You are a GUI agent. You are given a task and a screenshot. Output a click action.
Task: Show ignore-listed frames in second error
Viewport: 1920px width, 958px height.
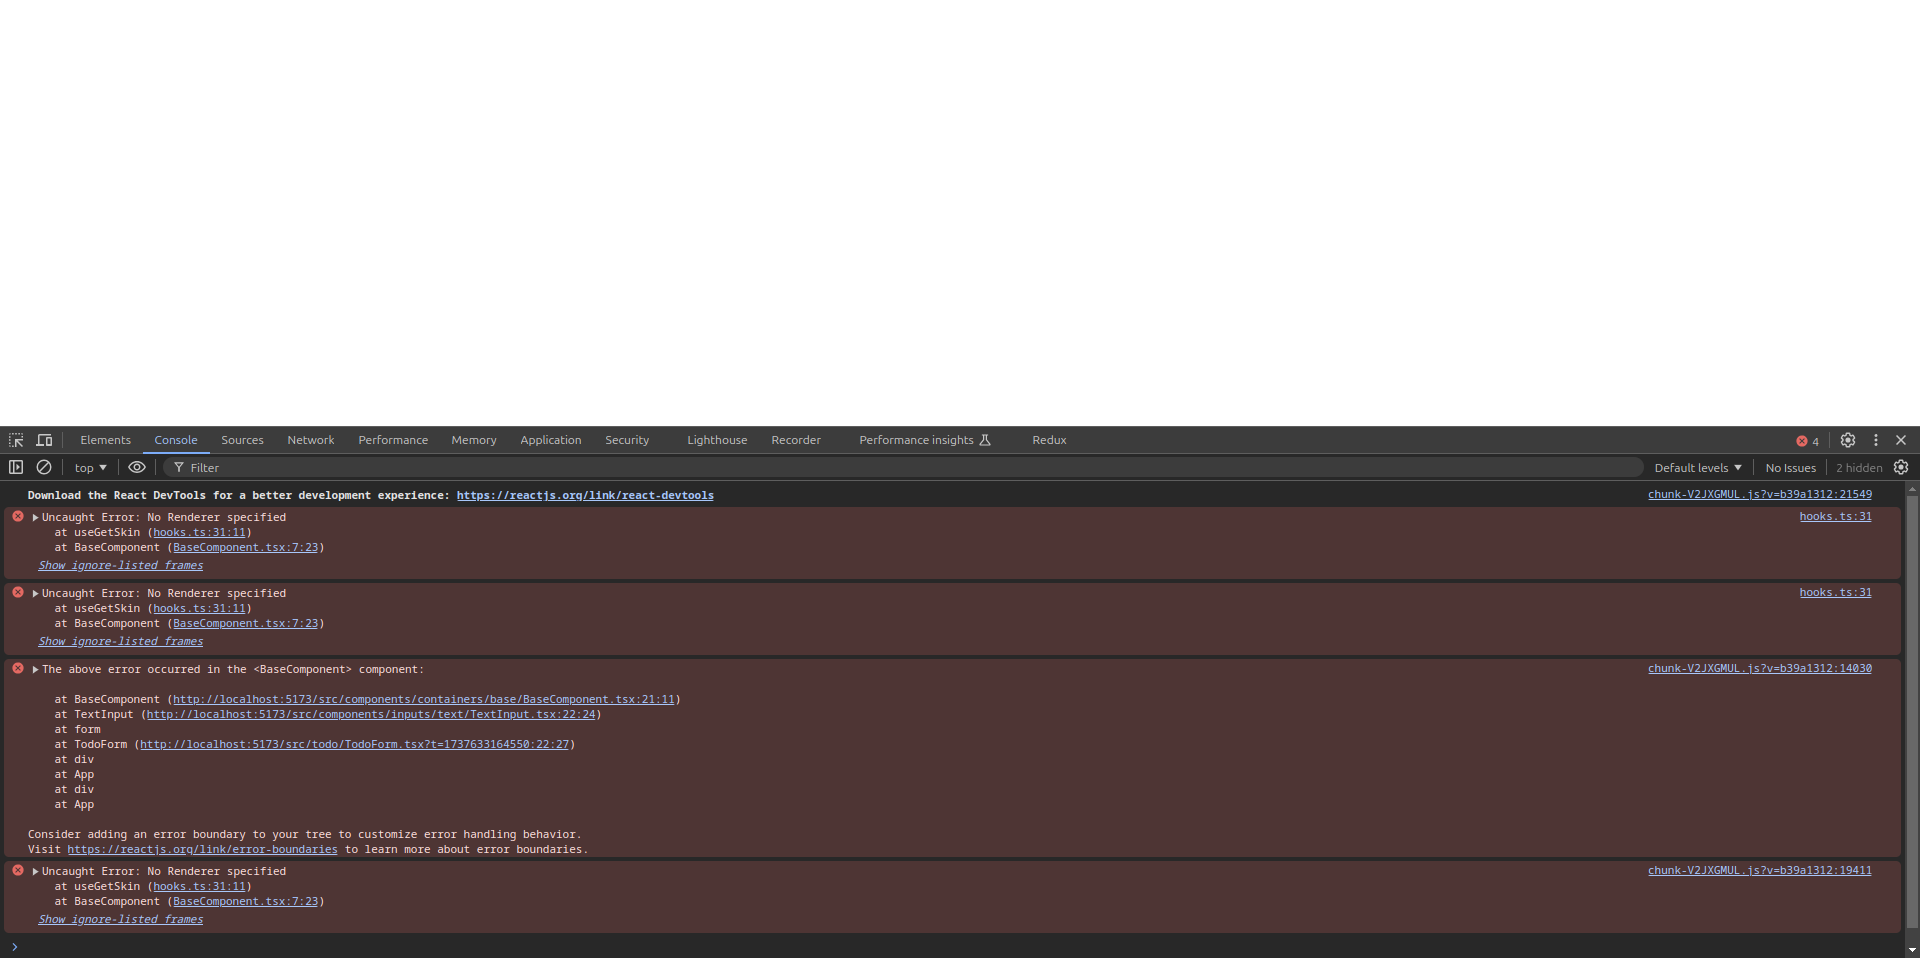coord(120,642)
